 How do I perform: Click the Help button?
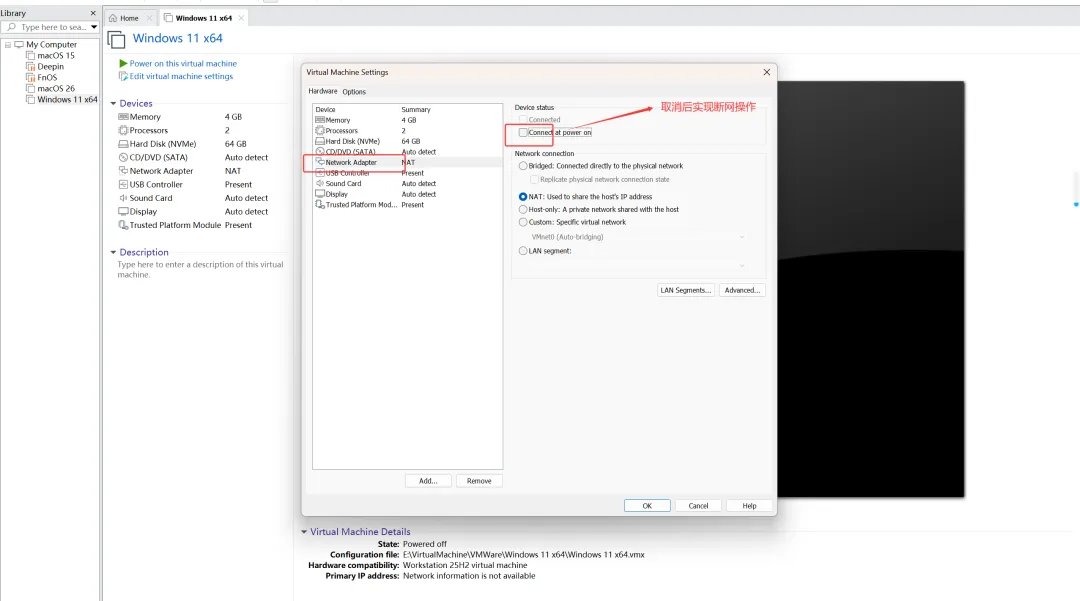[x=749, y=506]
